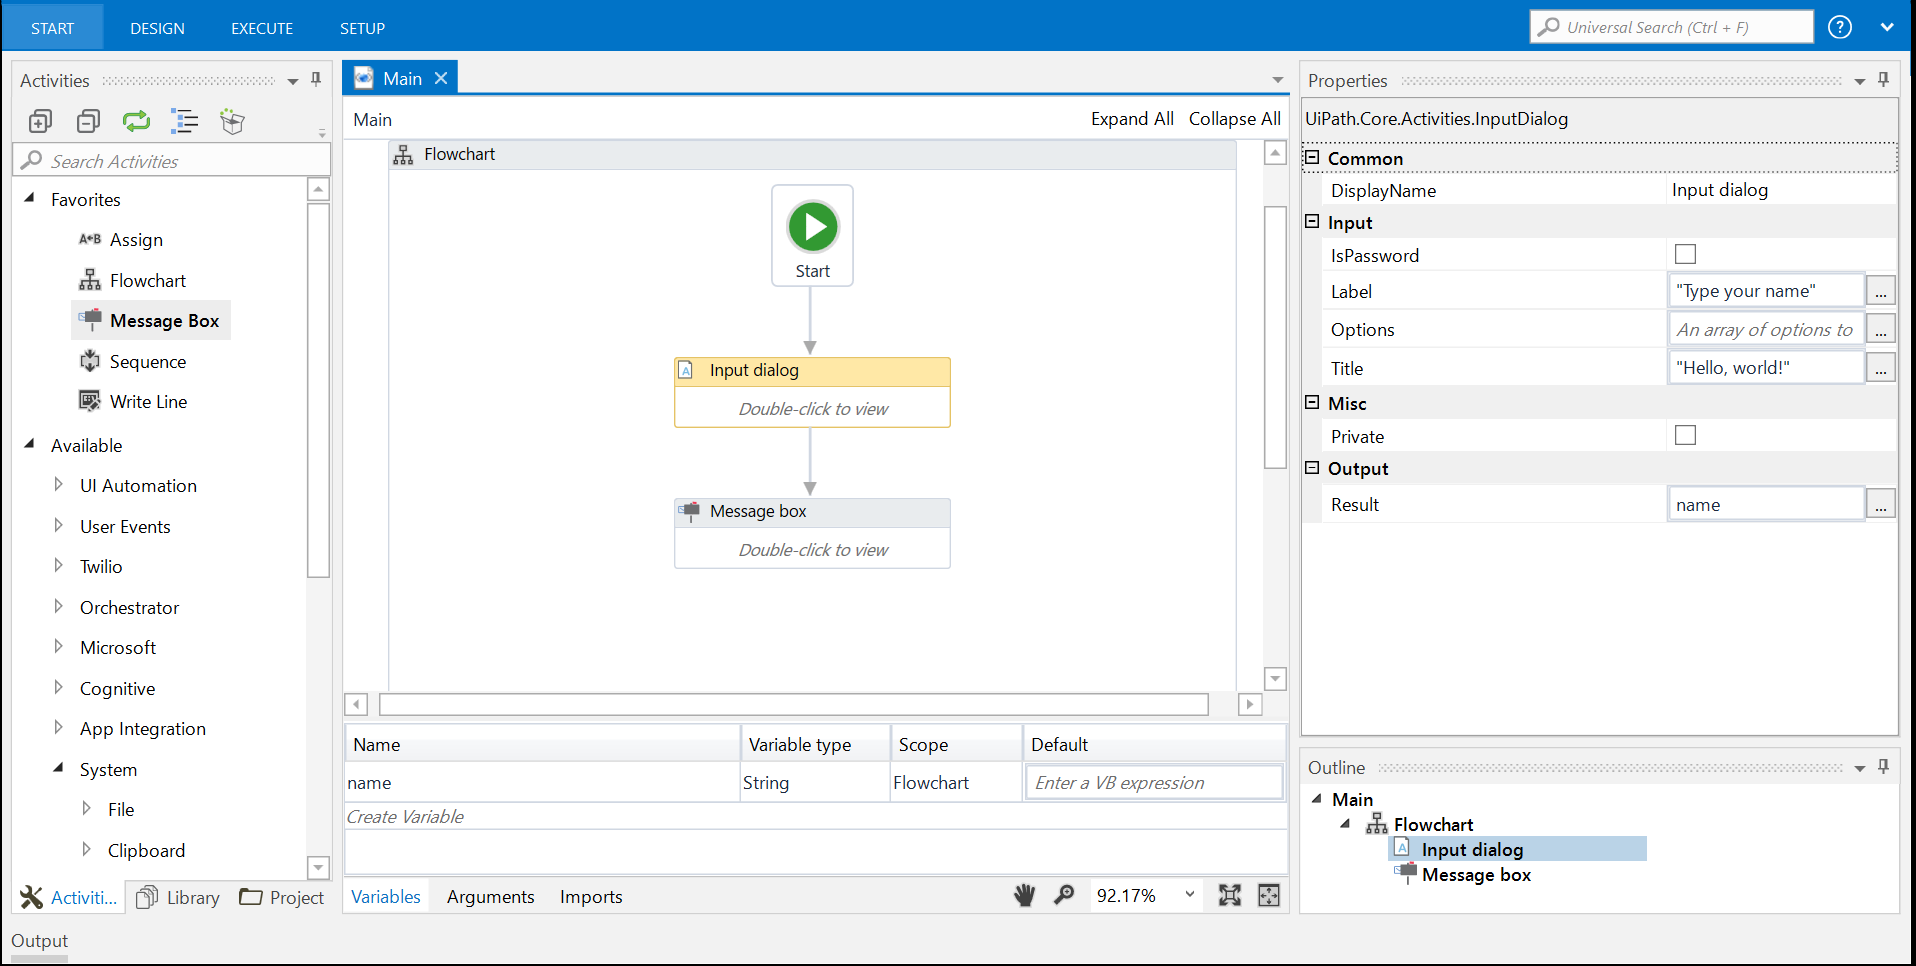
Task: Check the Private checkbox
Action: point(1686,436)
